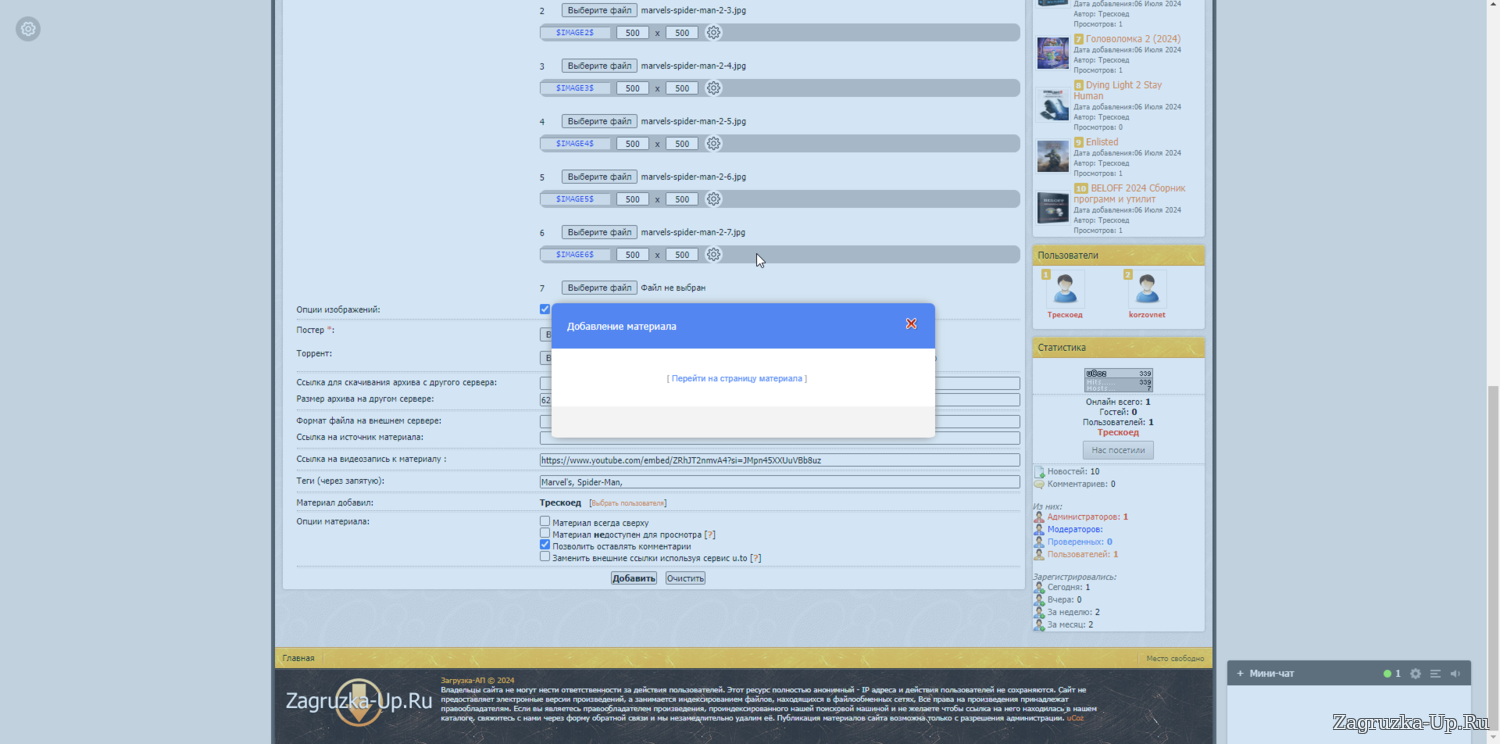The image size is (1500, 744).
Task: Tick Заменить внешние ссылки u.to checkbox
Action: click(545, 557)
